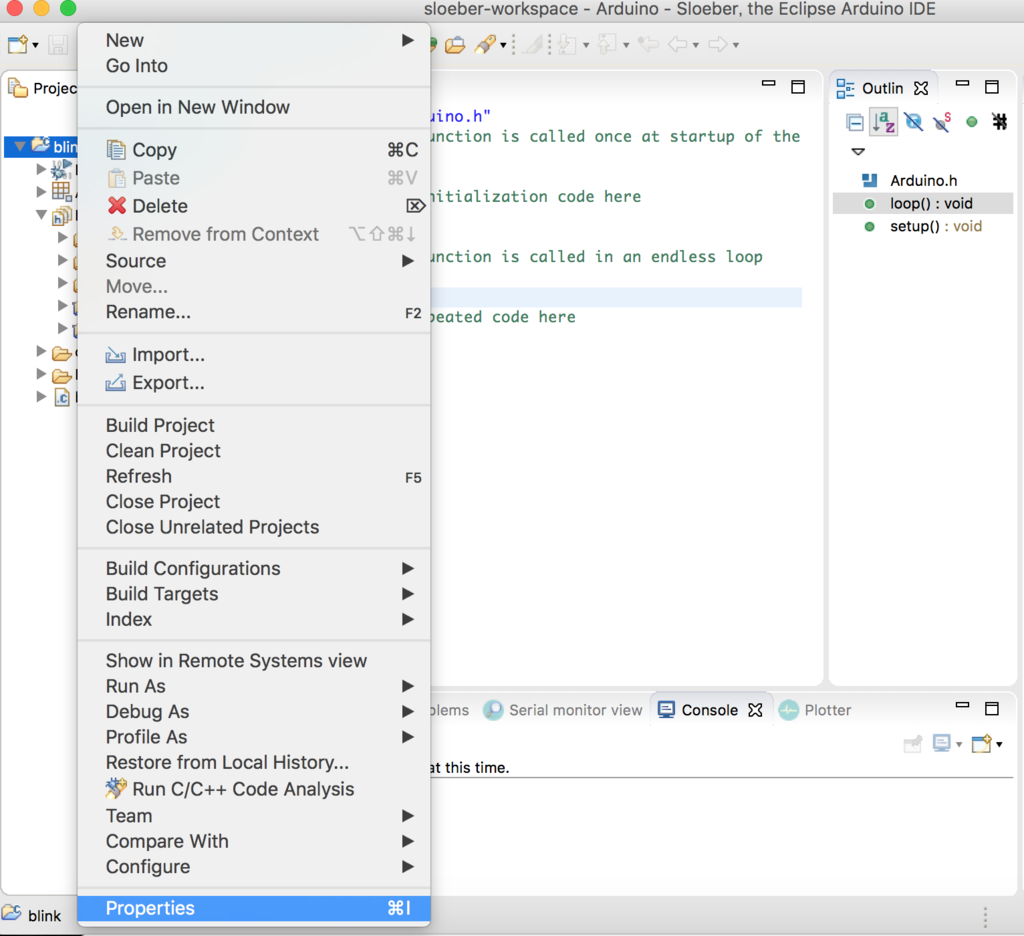The width and height of the screenshot is (1024, 936).
Task: Click the Includes header stack icon
Action: [62, 216]
